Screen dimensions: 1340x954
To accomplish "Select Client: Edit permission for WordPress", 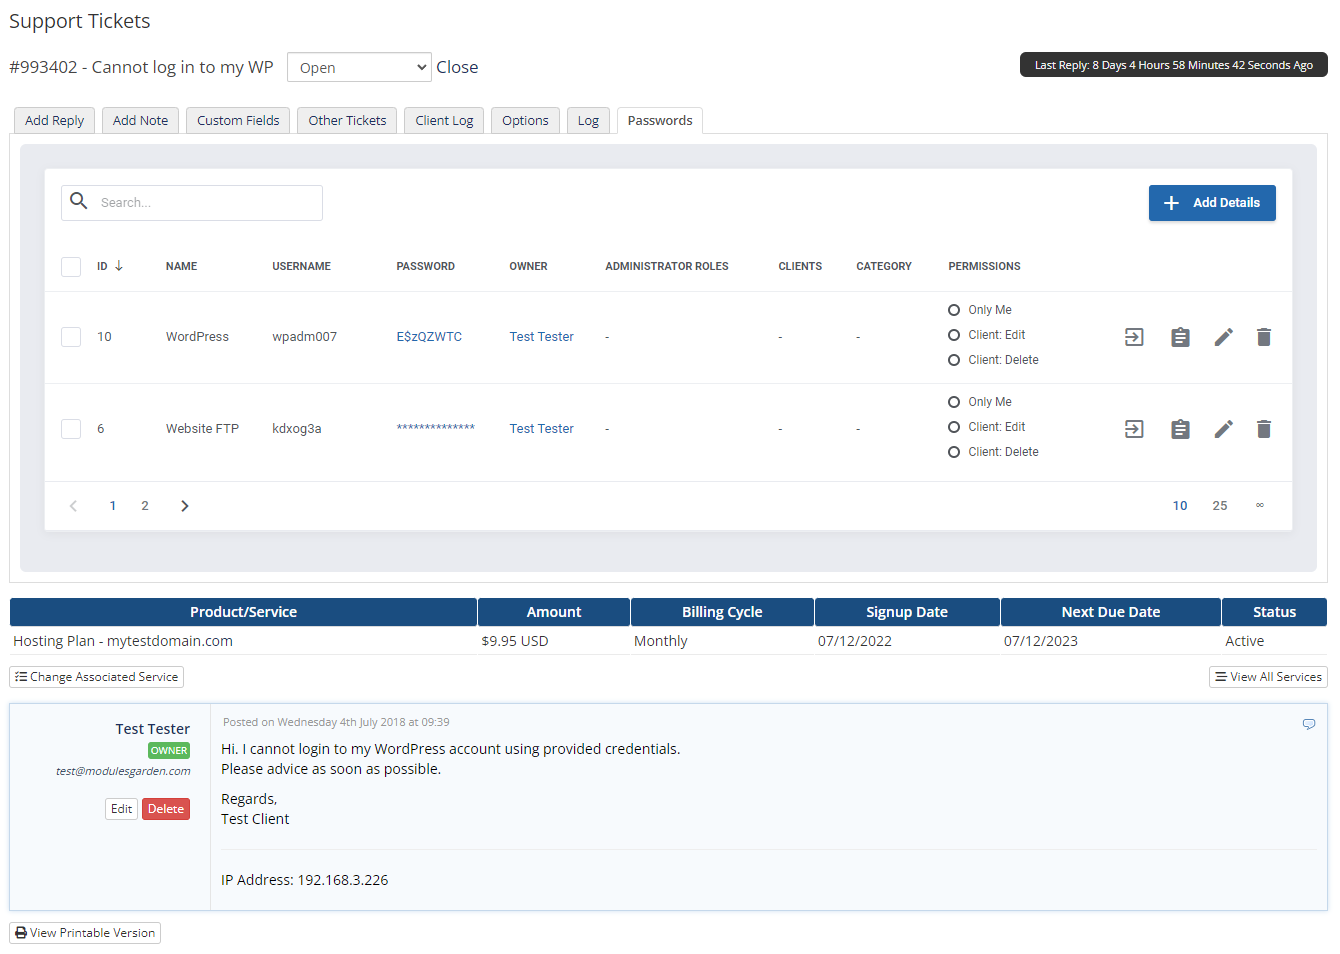I will coord(954,335).
